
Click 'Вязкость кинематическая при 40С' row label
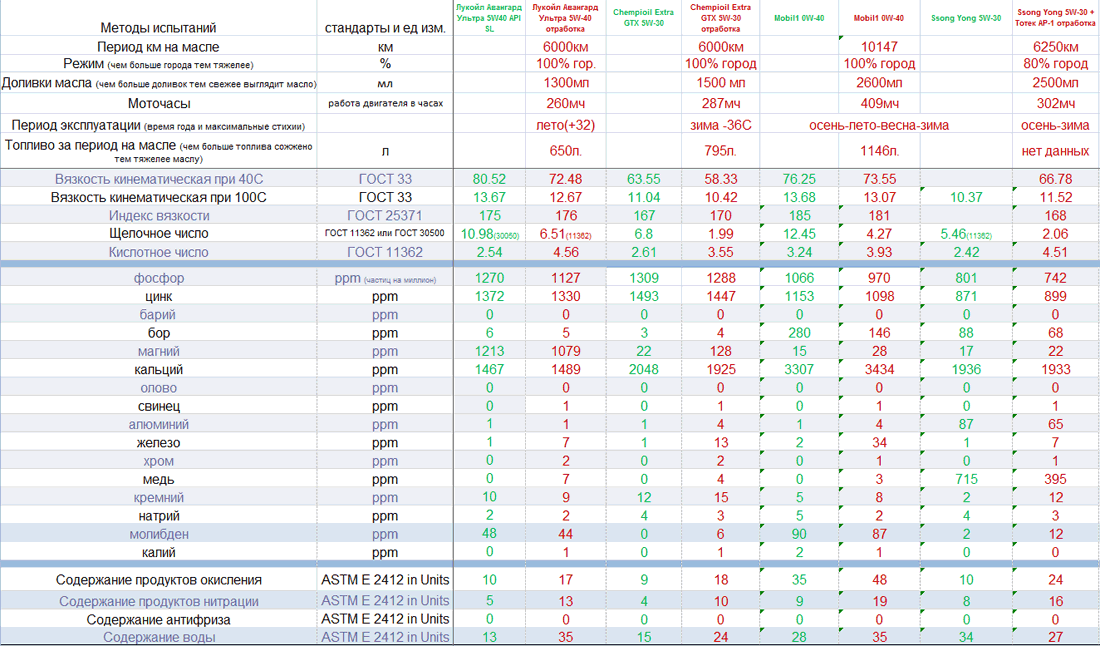tap(159, 180)
